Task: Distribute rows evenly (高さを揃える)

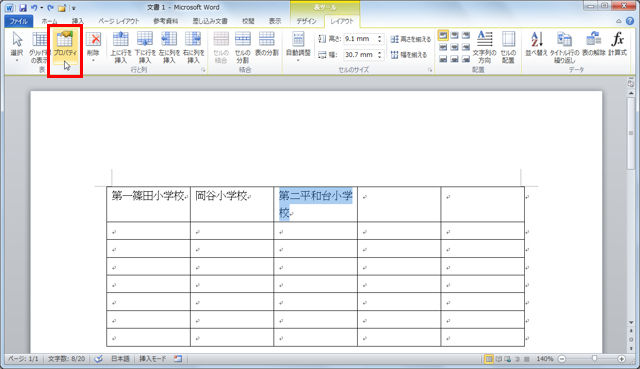Action: pyautogui.click(x=410, y=39)
